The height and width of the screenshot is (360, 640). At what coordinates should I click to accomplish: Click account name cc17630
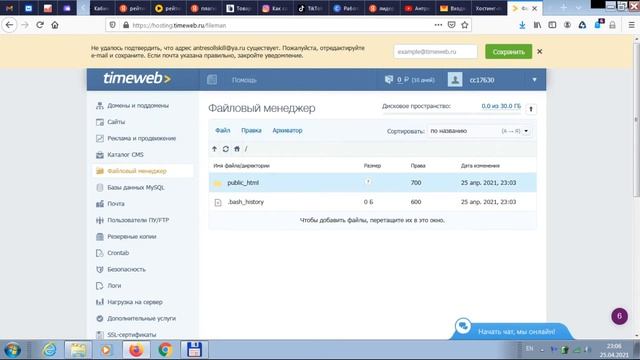tap(482, 80)
